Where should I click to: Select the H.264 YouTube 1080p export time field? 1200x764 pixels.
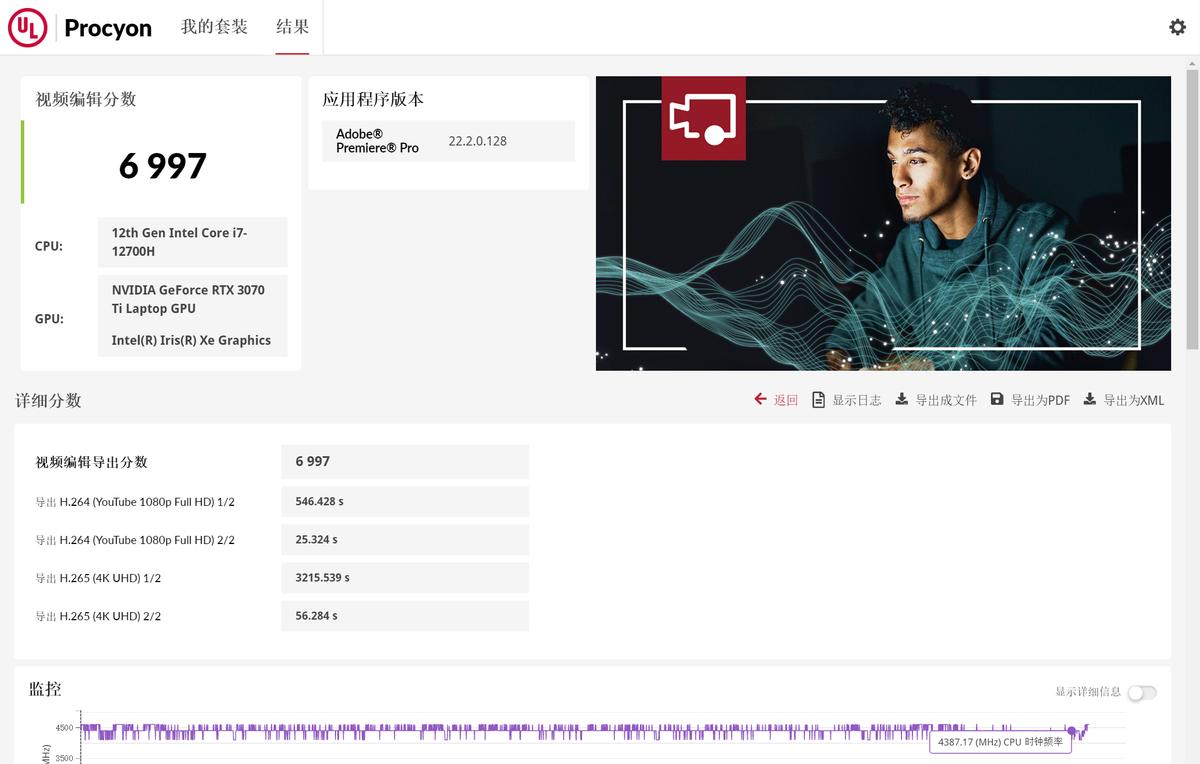pyautogui.click(x=404, y=501)
